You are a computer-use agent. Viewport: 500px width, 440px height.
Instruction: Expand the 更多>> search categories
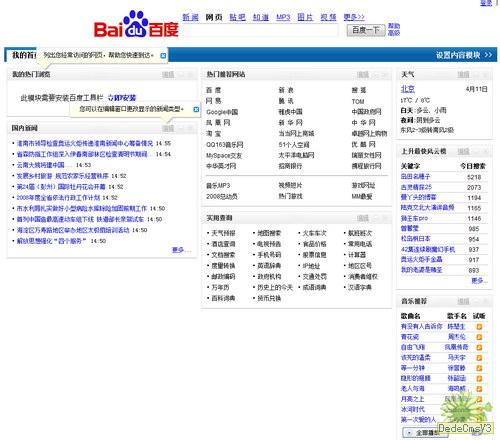point(354,17)
